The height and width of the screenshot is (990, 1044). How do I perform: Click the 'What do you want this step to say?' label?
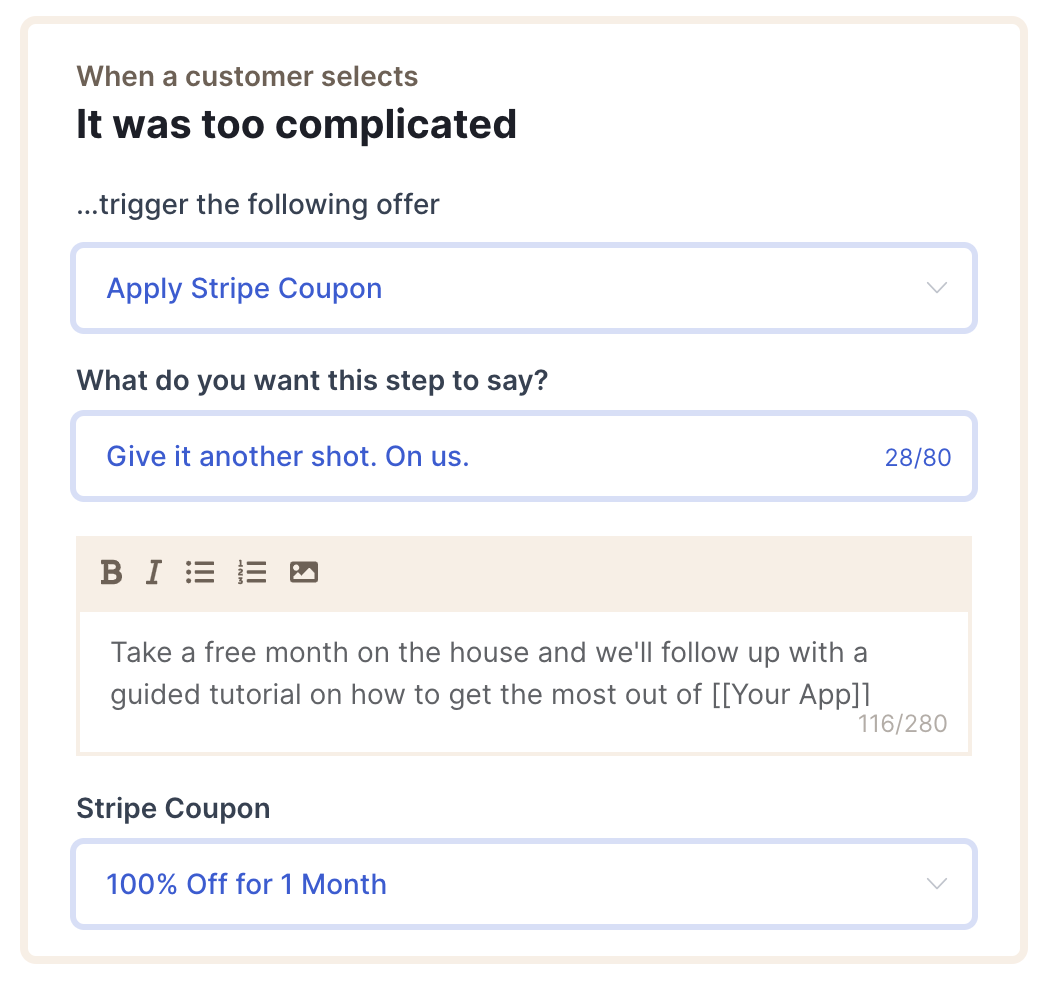(x=312, y=381)
